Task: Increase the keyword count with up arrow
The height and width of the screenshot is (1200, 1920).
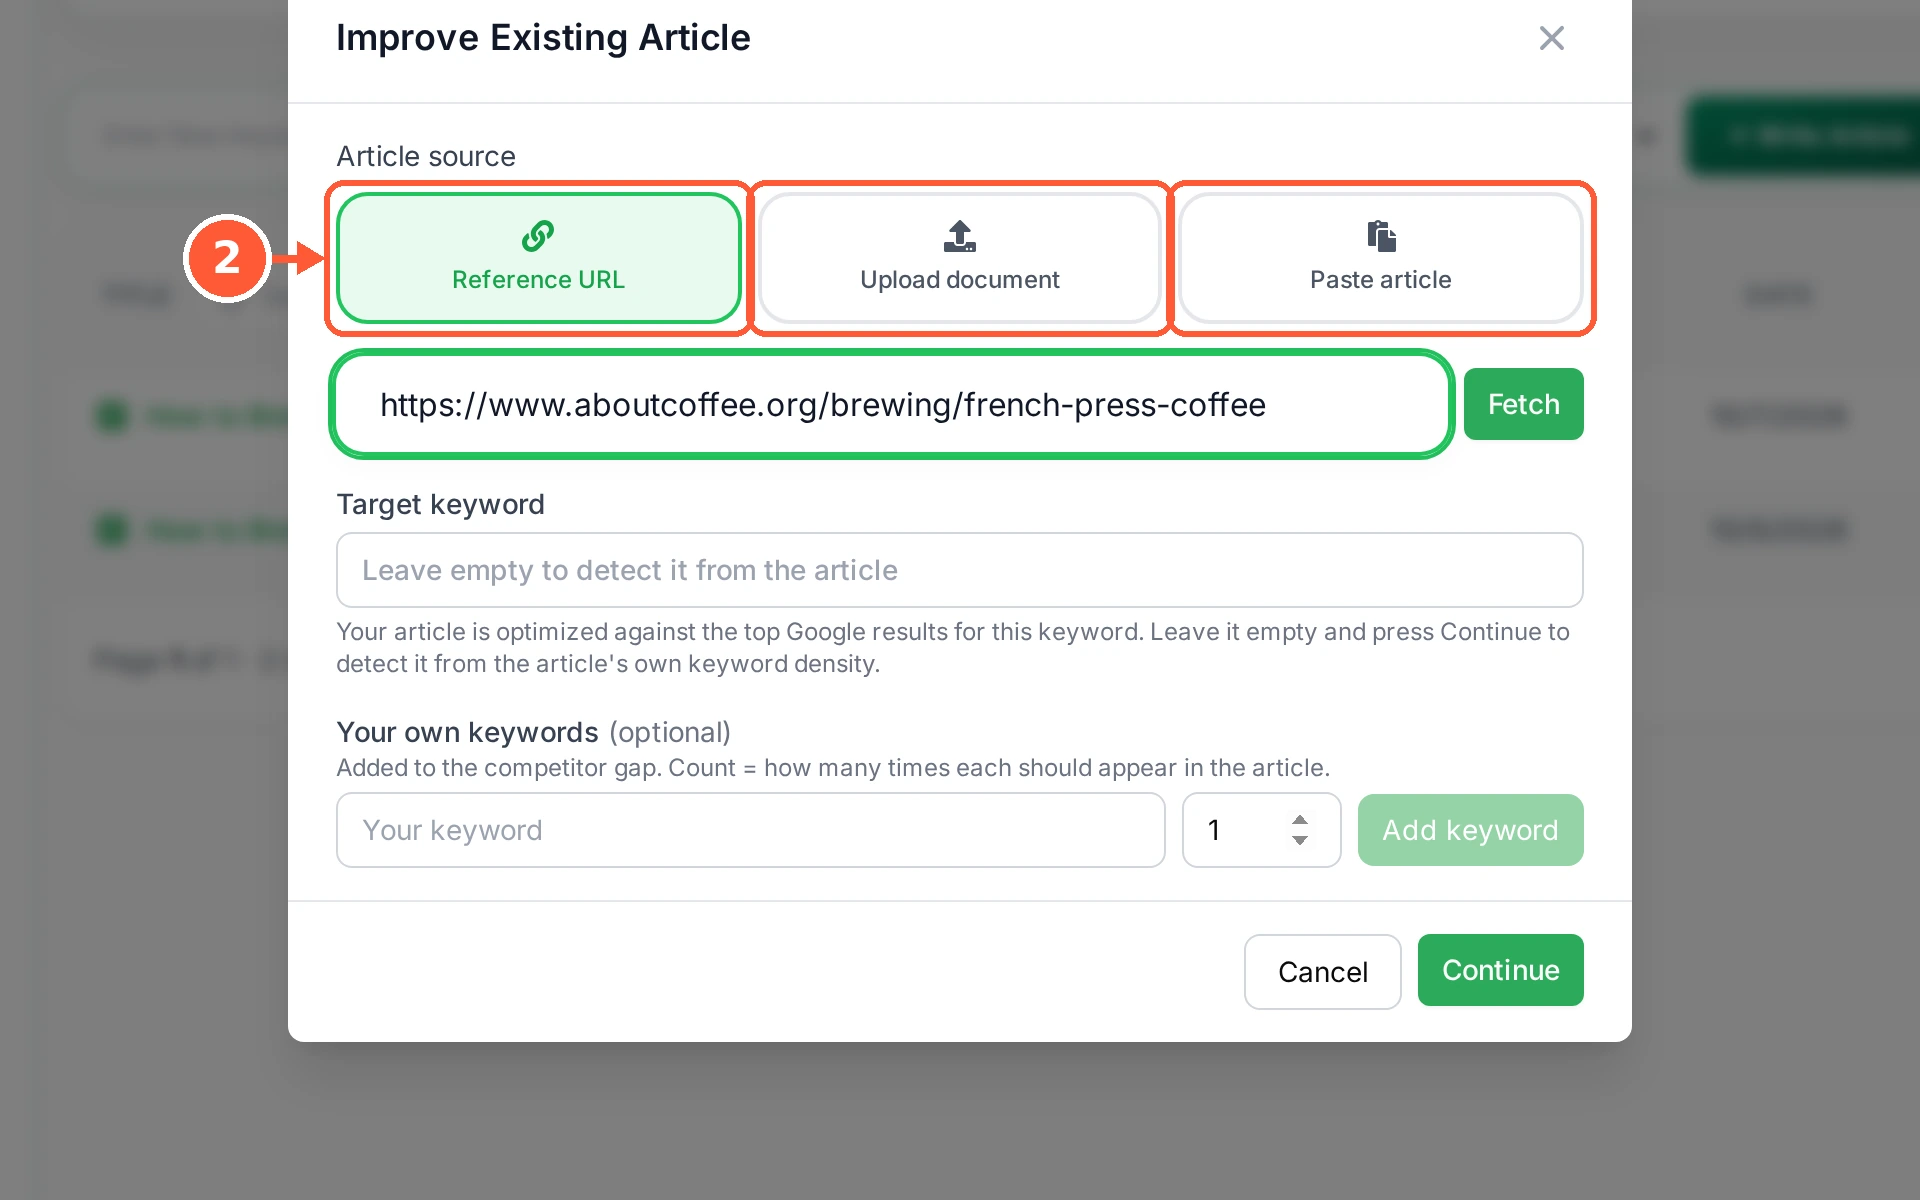Action: (x=1300, y=820)
